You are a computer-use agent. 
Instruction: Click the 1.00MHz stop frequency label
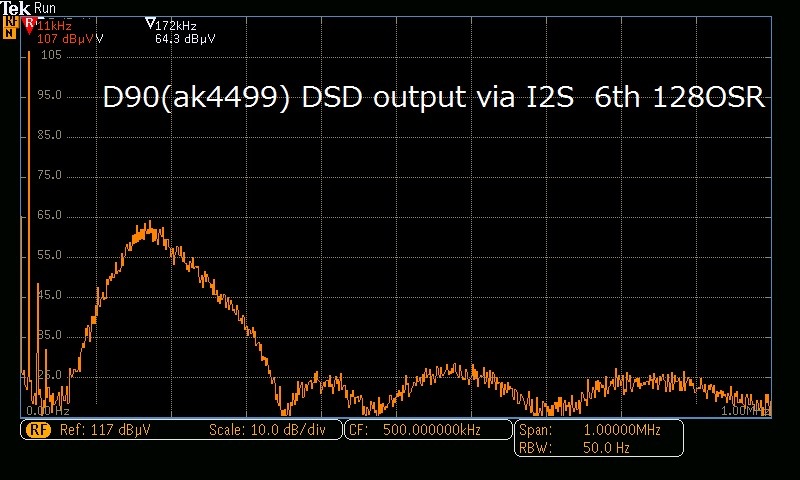coord(745,411)
